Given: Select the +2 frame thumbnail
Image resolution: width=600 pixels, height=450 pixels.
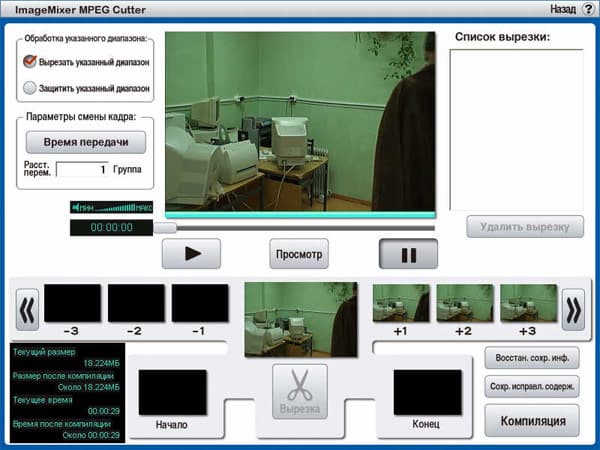Looking at the screenshot, I should (465, 303).
